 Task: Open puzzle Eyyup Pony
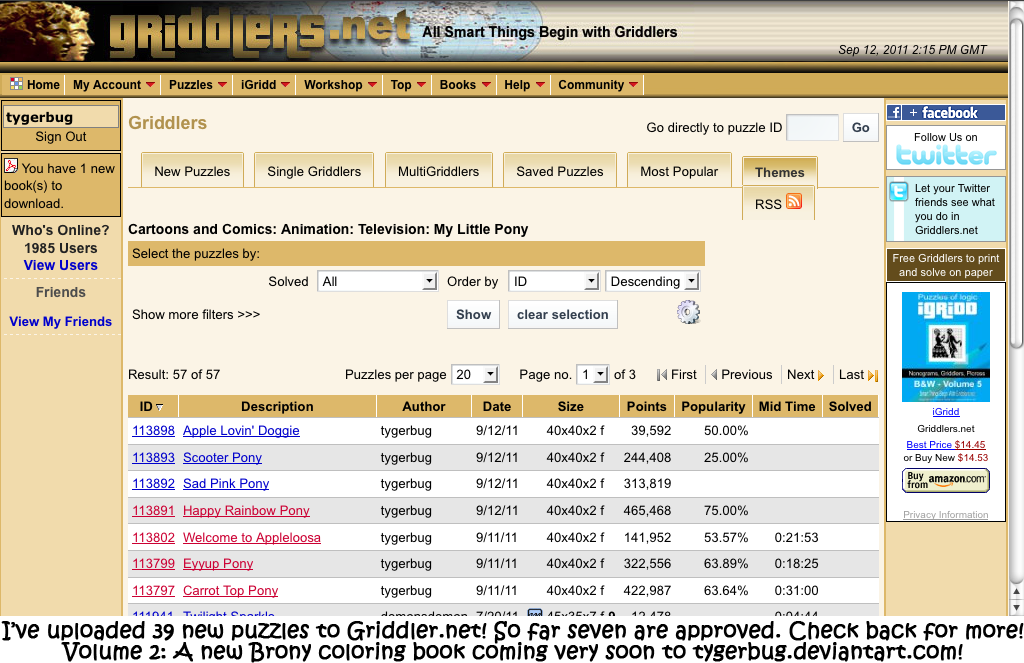point(217,563)
